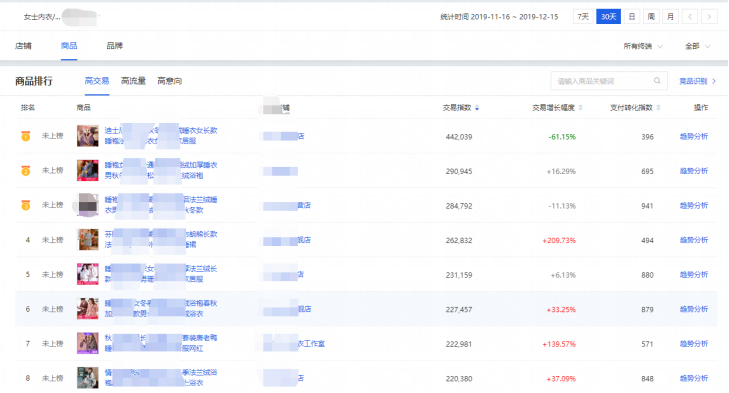The height and width of the screenshot is (393, 729).
Task: Open 趋势分析 for rank 8 product
Action: [694, 378]
